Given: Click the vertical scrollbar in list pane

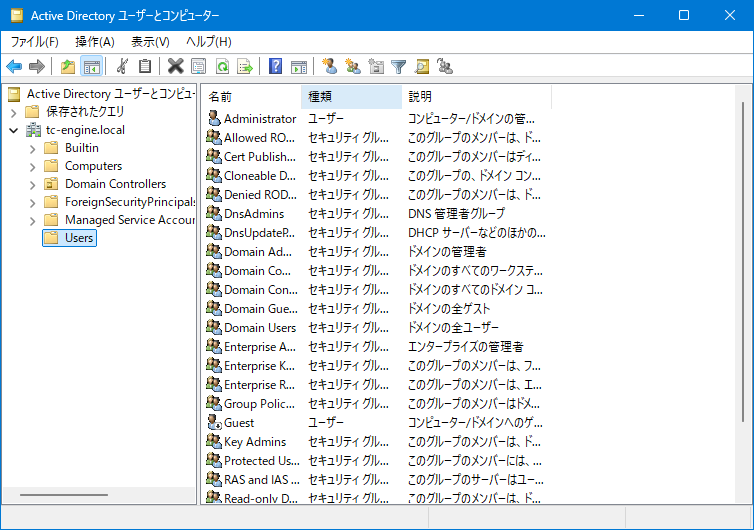Looking at the screenshot, I should 743,262.
